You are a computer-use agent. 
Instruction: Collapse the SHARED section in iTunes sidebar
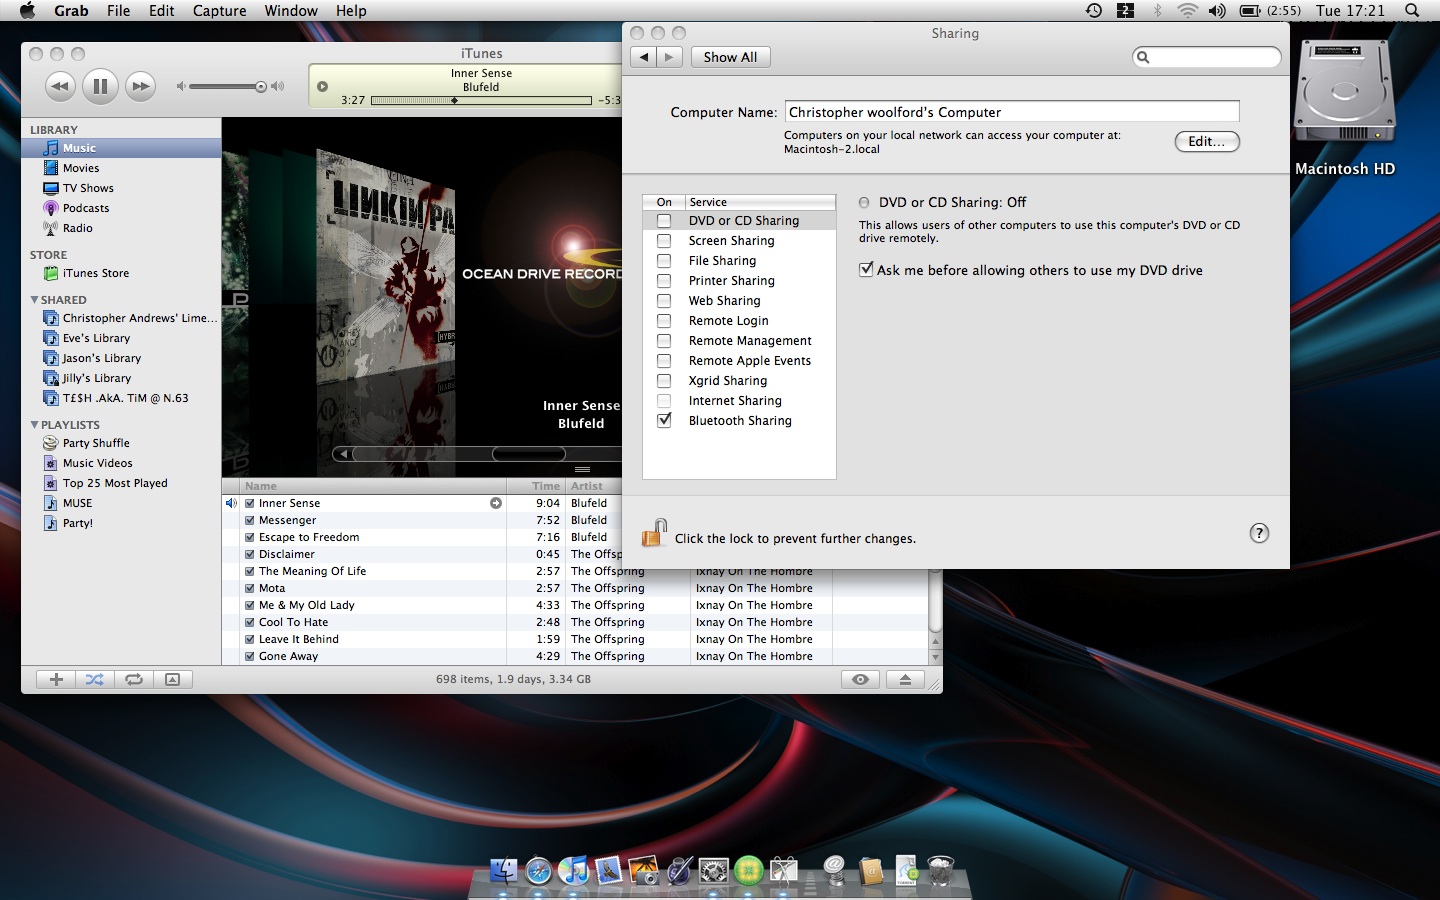coord(34,300)
